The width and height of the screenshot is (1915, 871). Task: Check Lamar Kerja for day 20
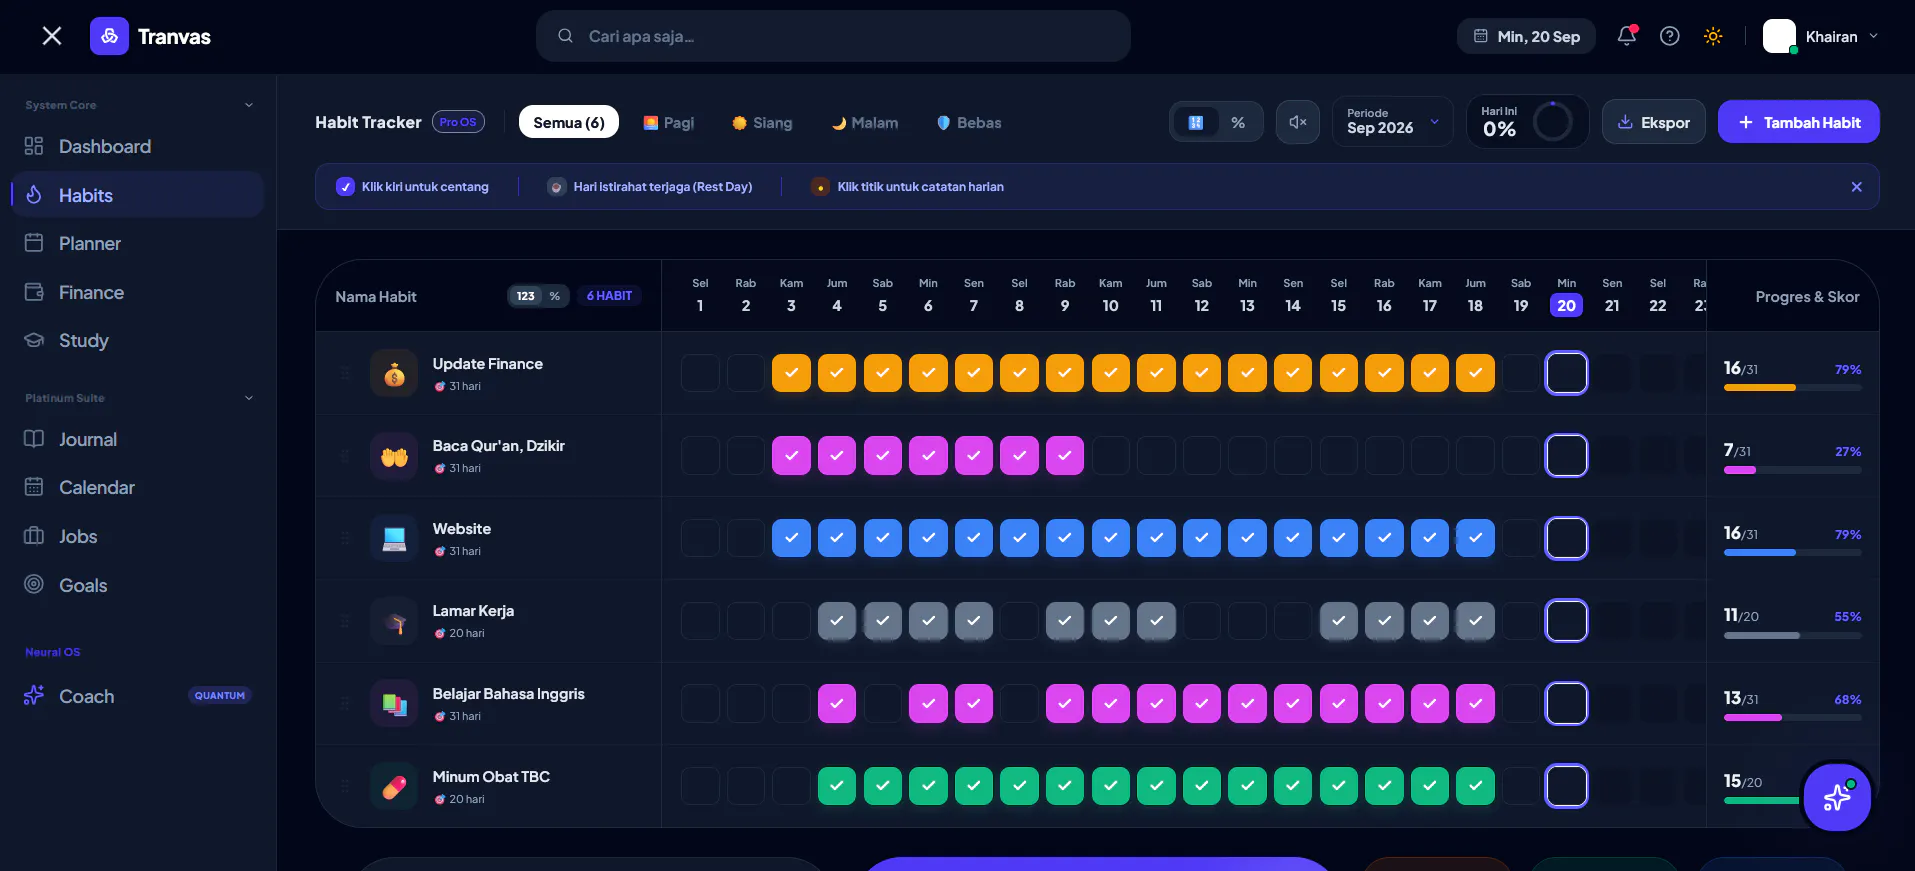click(1566, 621)
